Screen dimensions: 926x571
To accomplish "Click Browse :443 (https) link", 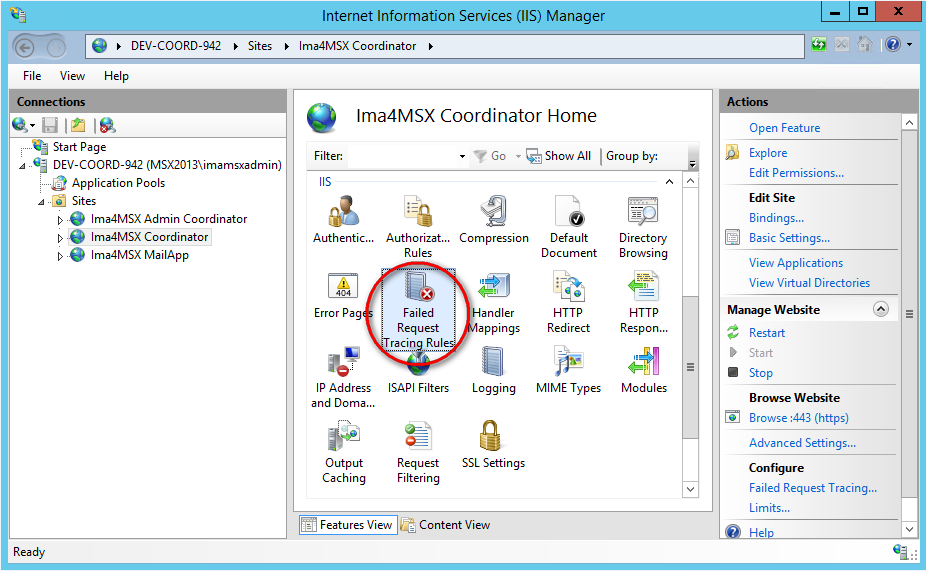I will click(798, 417).
